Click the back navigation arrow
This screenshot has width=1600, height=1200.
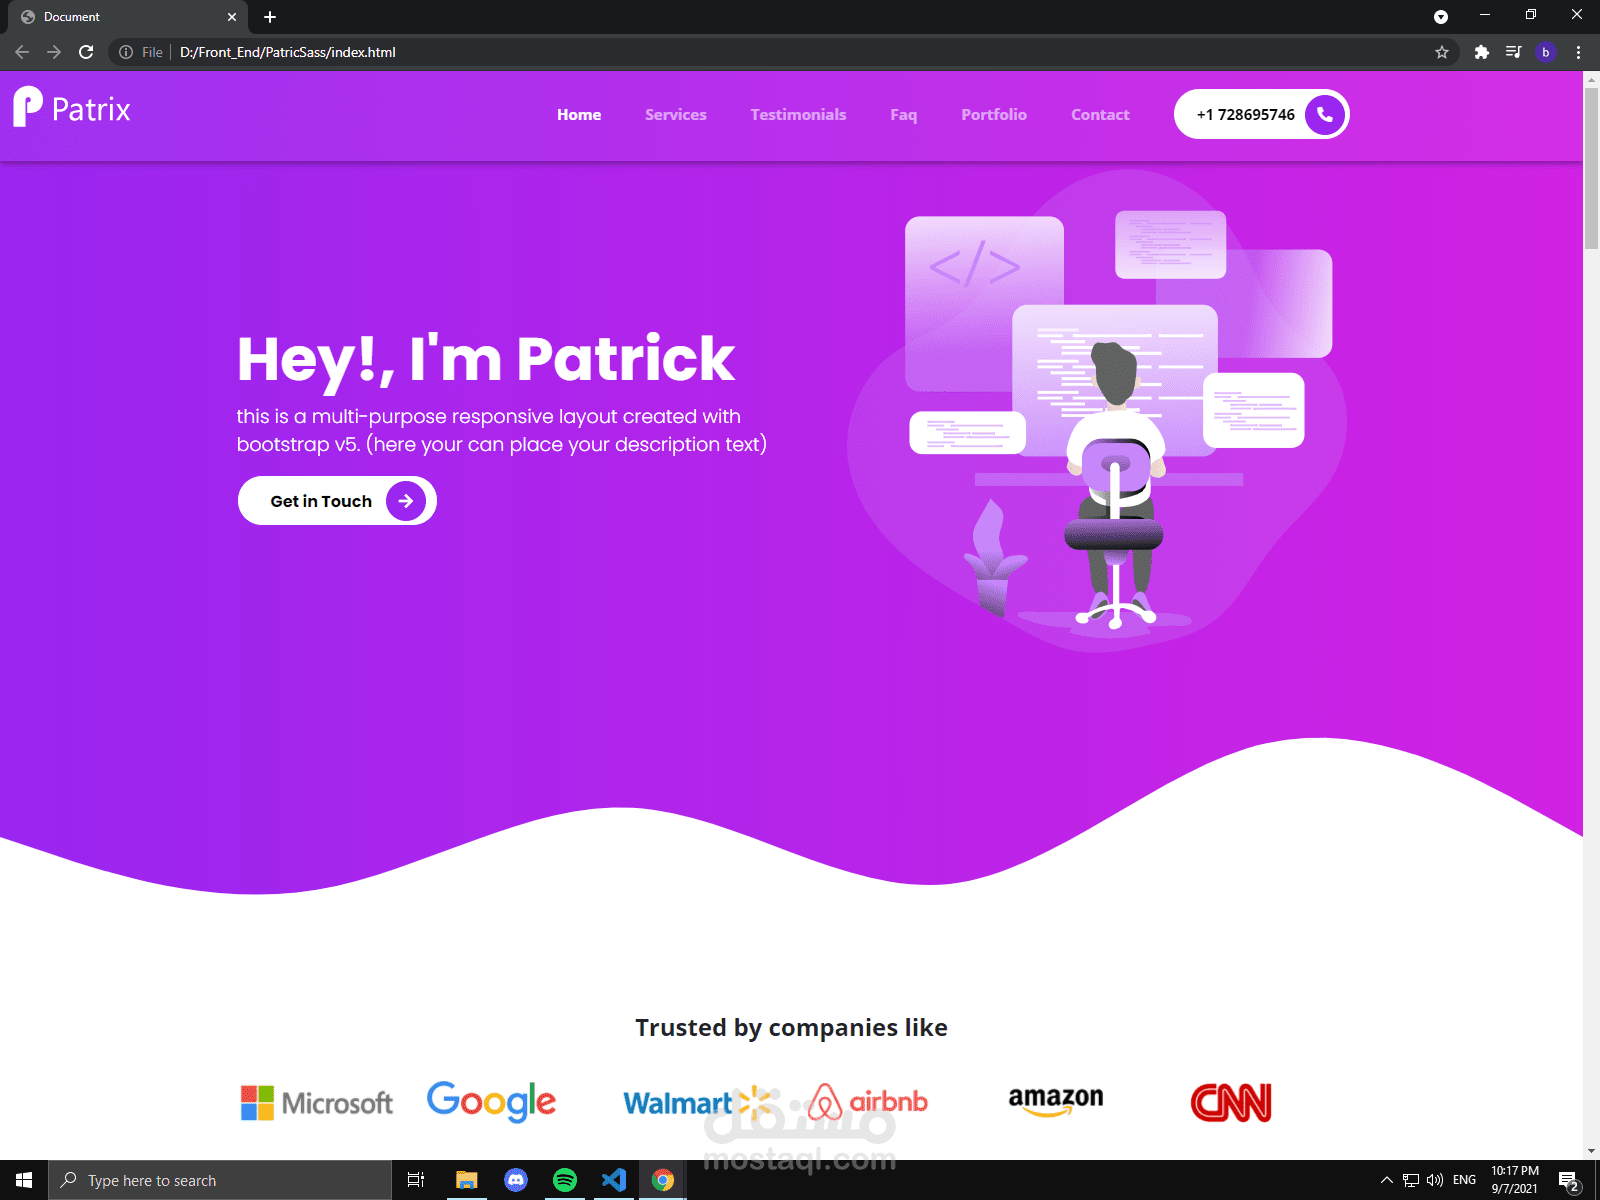[x=21, y=52]
